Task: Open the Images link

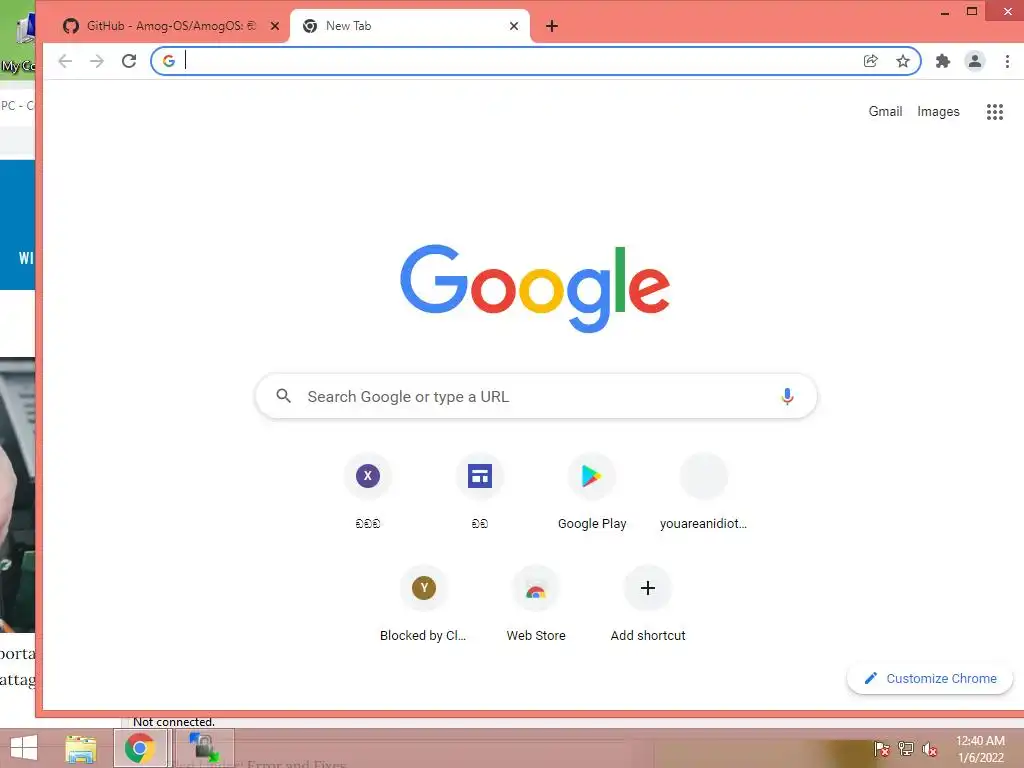Action: 938,112
